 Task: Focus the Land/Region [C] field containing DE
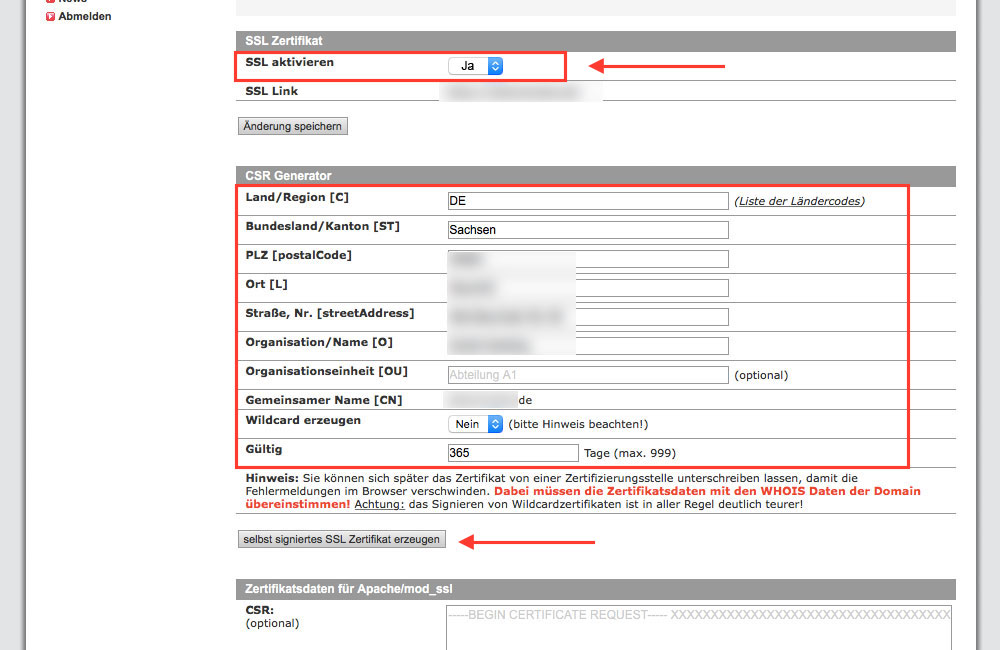coord(588,201)
